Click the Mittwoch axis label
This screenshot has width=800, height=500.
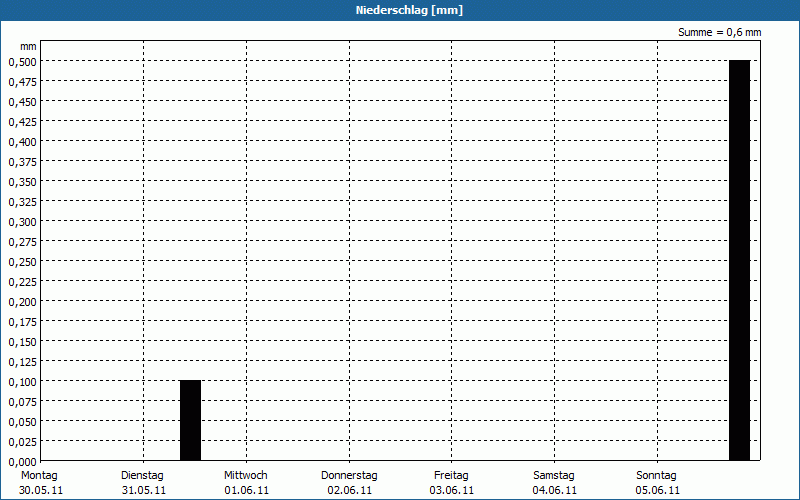pyautogui.click(x=245, y=476)
